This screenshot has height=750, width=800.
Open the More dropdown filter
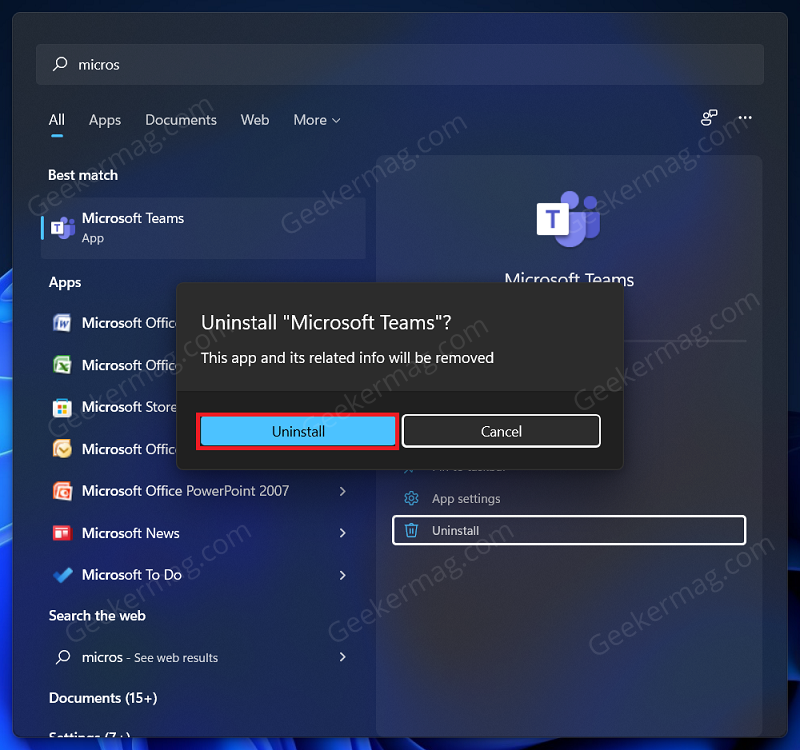[316, 120]
